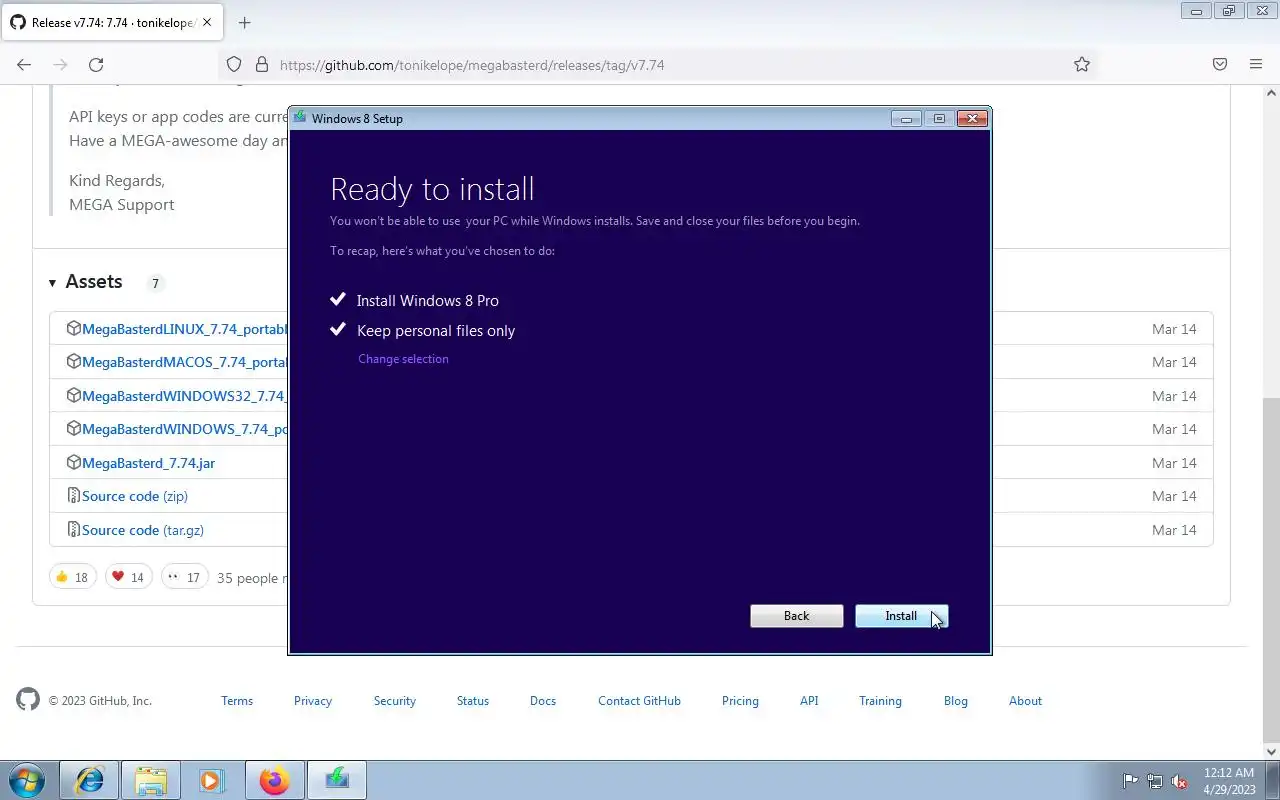This screenshot has height=800, width=1280.
Task: Download the MegaBasterdWINDOWS32_7.74 asset
Action: click(185, 396)
